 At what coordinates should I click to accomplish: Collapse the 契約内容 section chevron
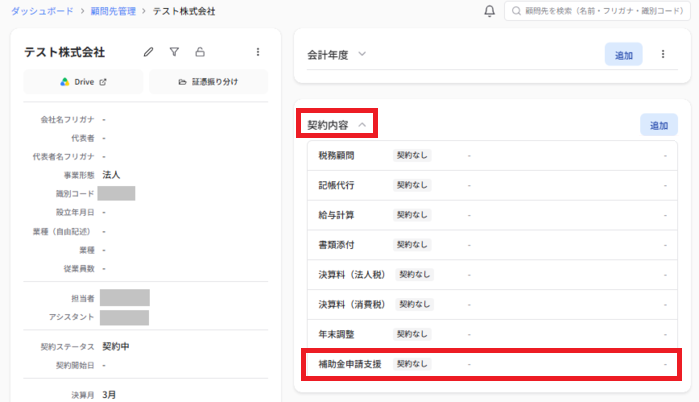point(362,125)
